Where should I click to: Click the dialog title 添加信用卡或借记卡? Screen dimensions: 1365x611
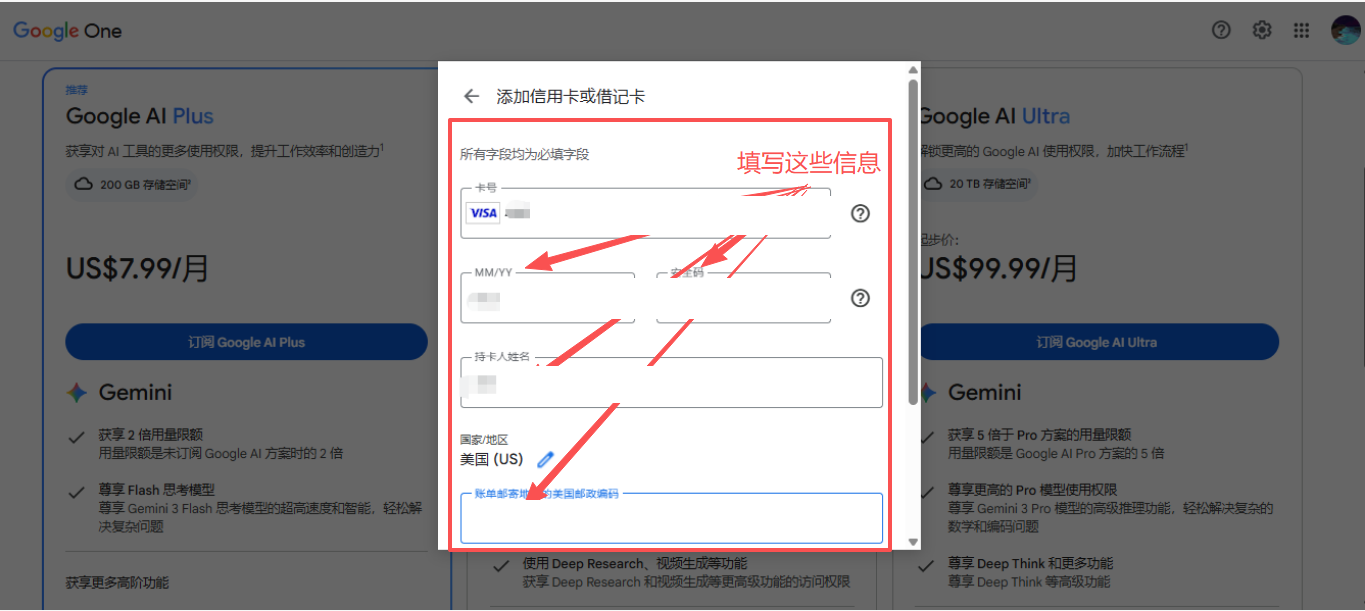pos(571,96)
